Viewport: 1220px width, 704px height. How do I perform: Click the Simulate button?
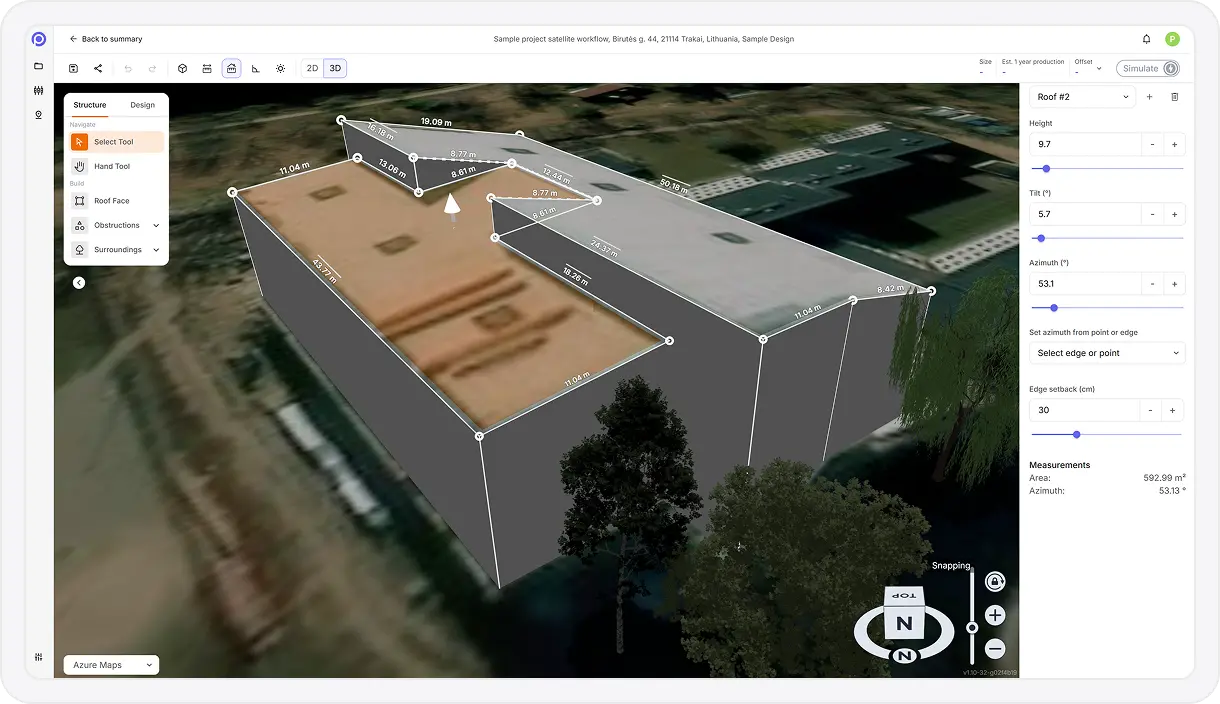pyautogui.click(x=1148, y=69)
